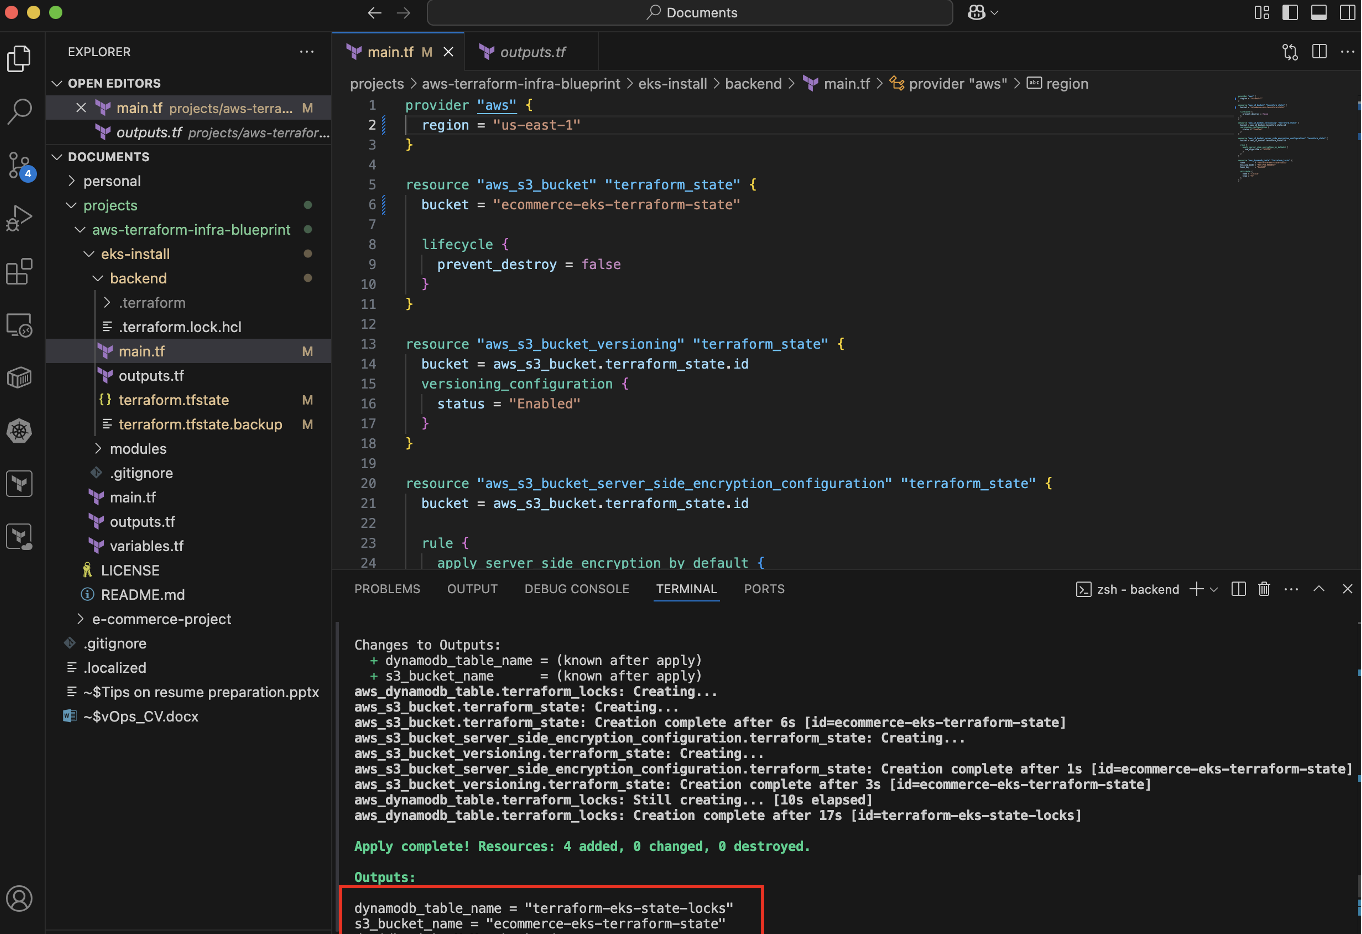This screenshot has width=1362, height=934.
Task: Kill terminal using trash icon
Action: [x=1264, y=589]
